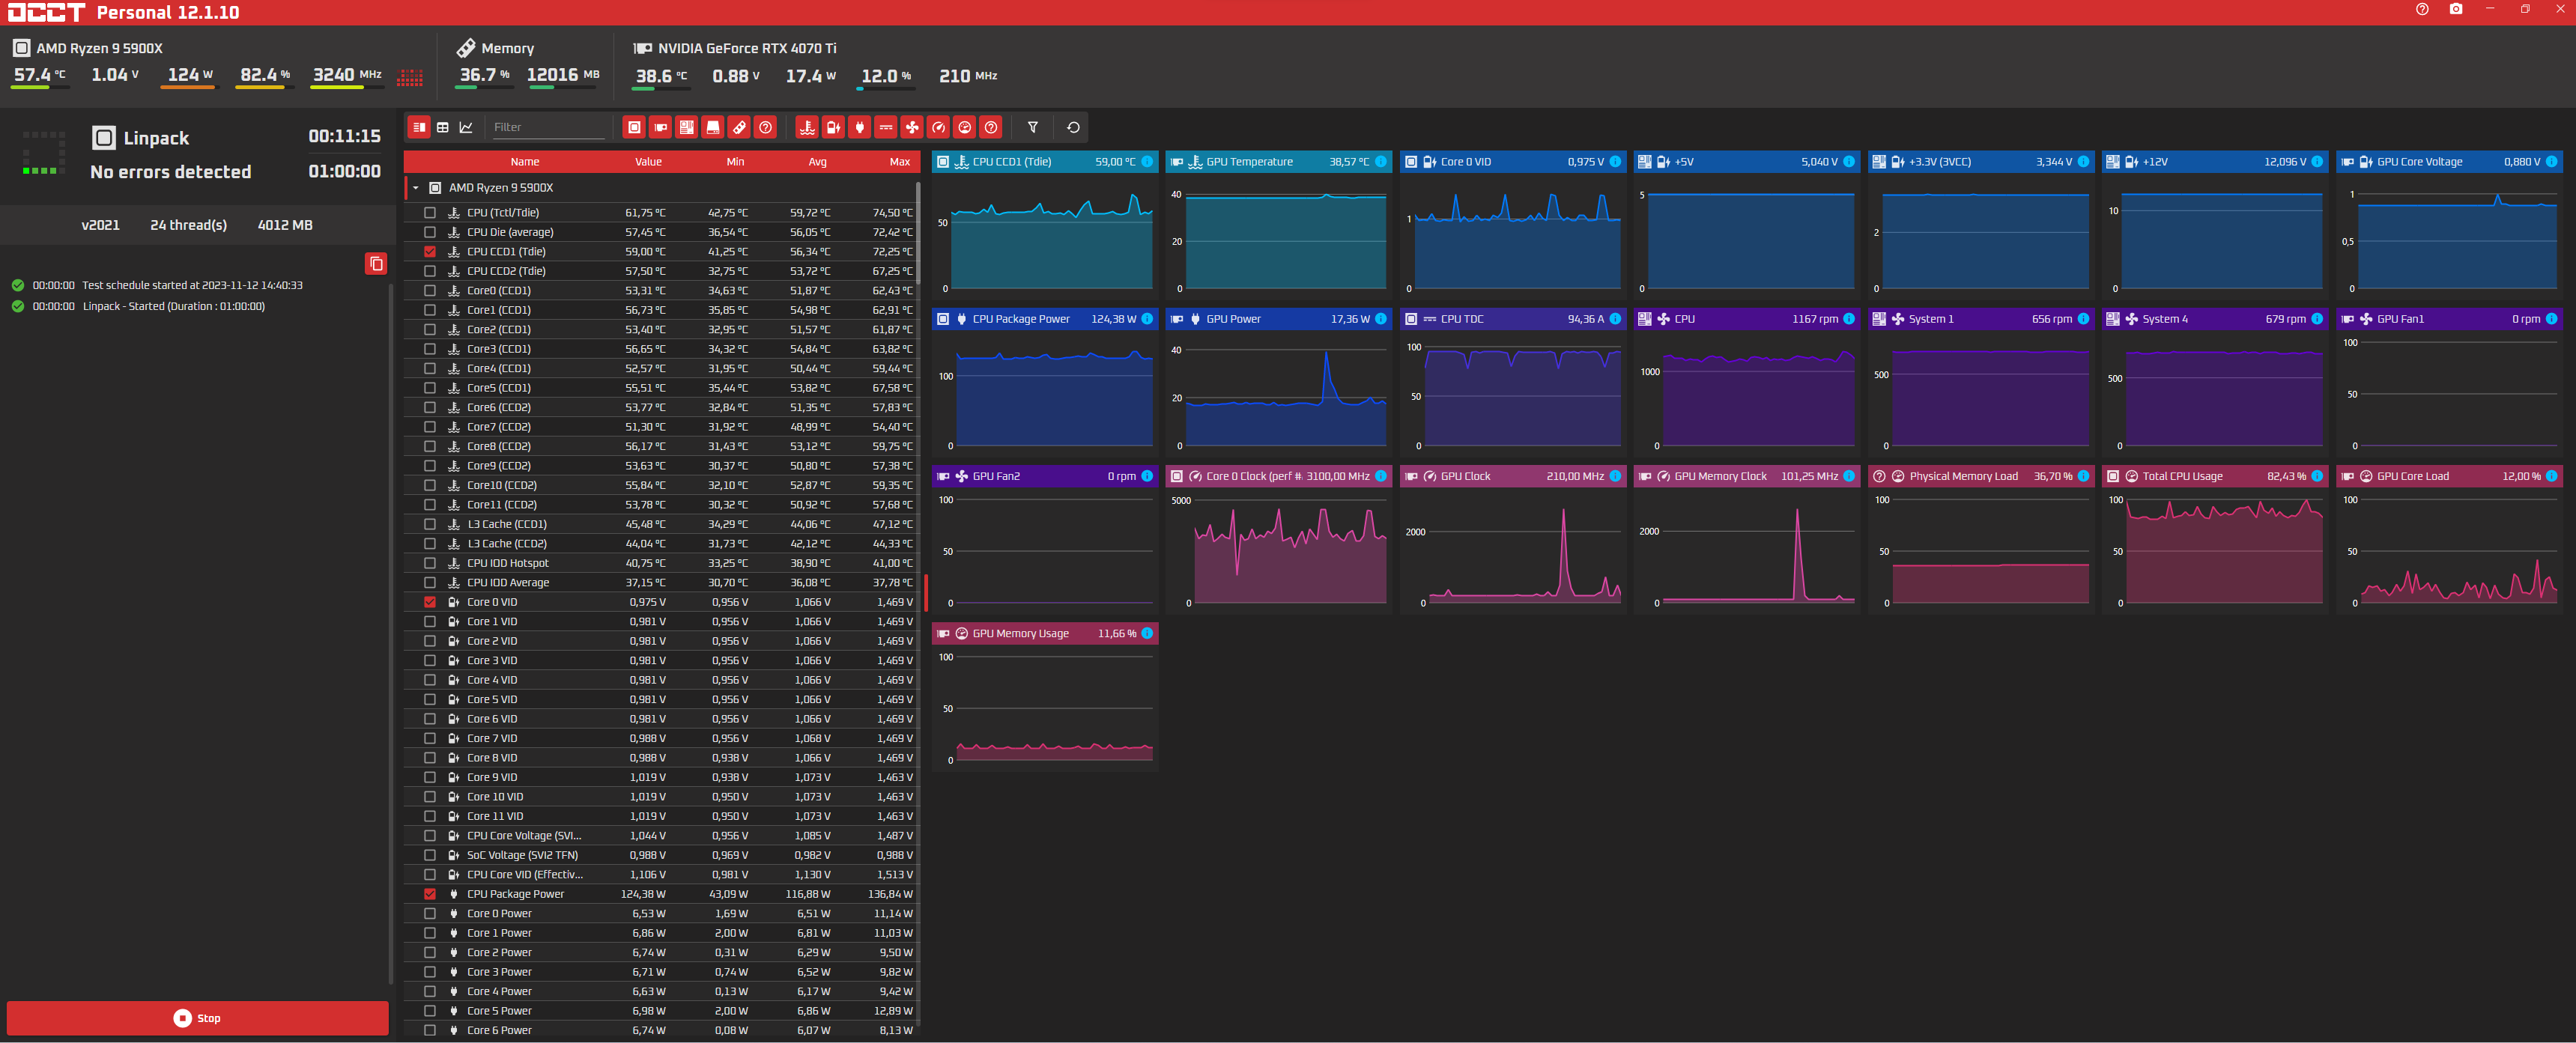Image resolution: width=2576 pixels, height=1043 pixels.
Task: Check the Core 0 Power row checkbox
Action: [430, 914]
